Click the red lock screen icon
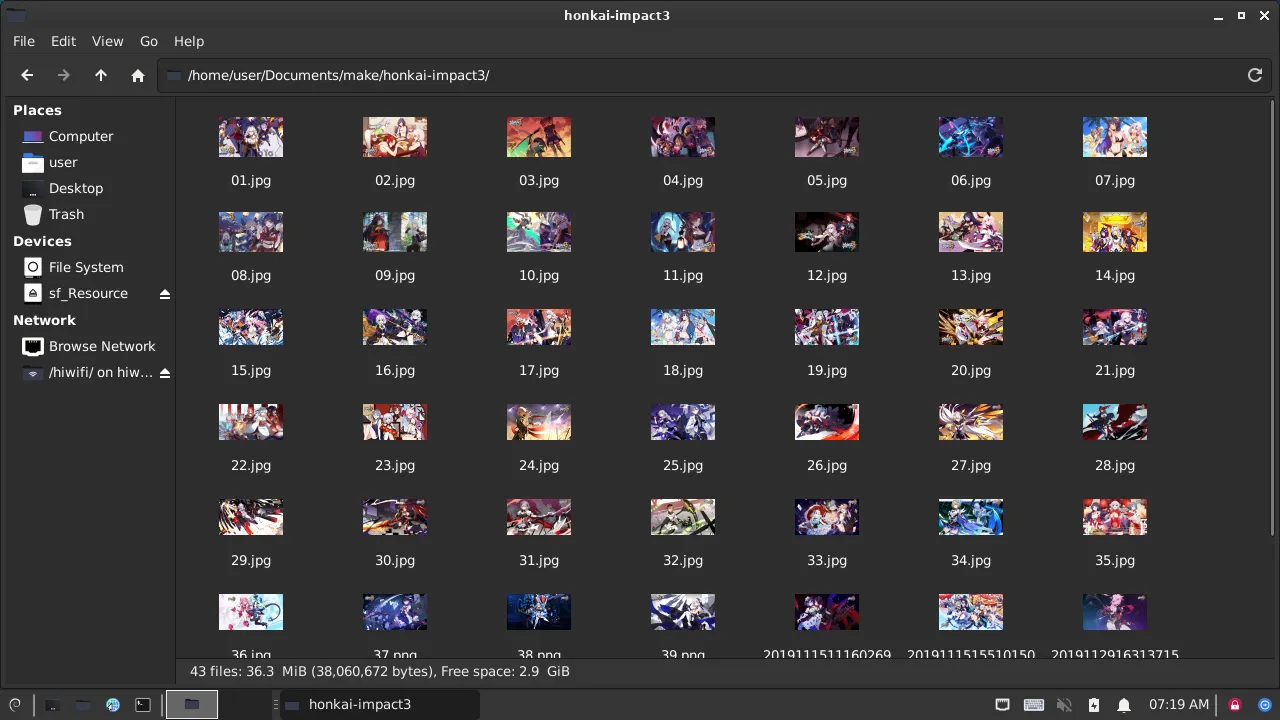This screenshot has width=1280, height=720. click(1235, 704)
